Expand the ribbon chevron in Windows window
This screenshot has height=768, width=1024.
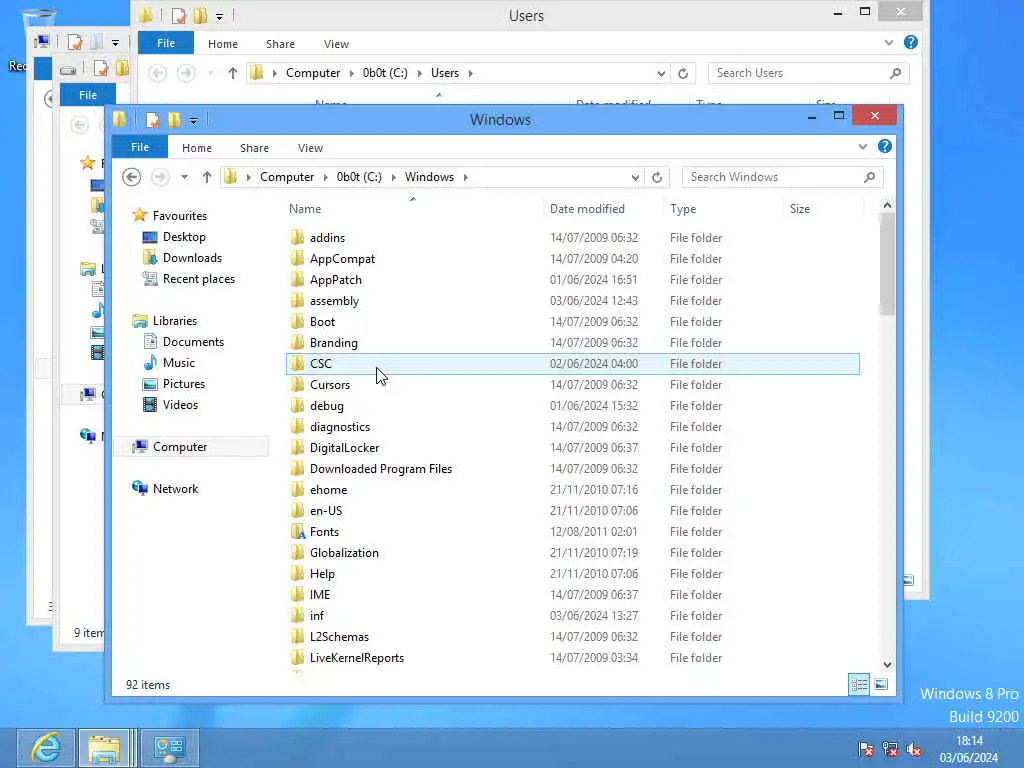863,147
